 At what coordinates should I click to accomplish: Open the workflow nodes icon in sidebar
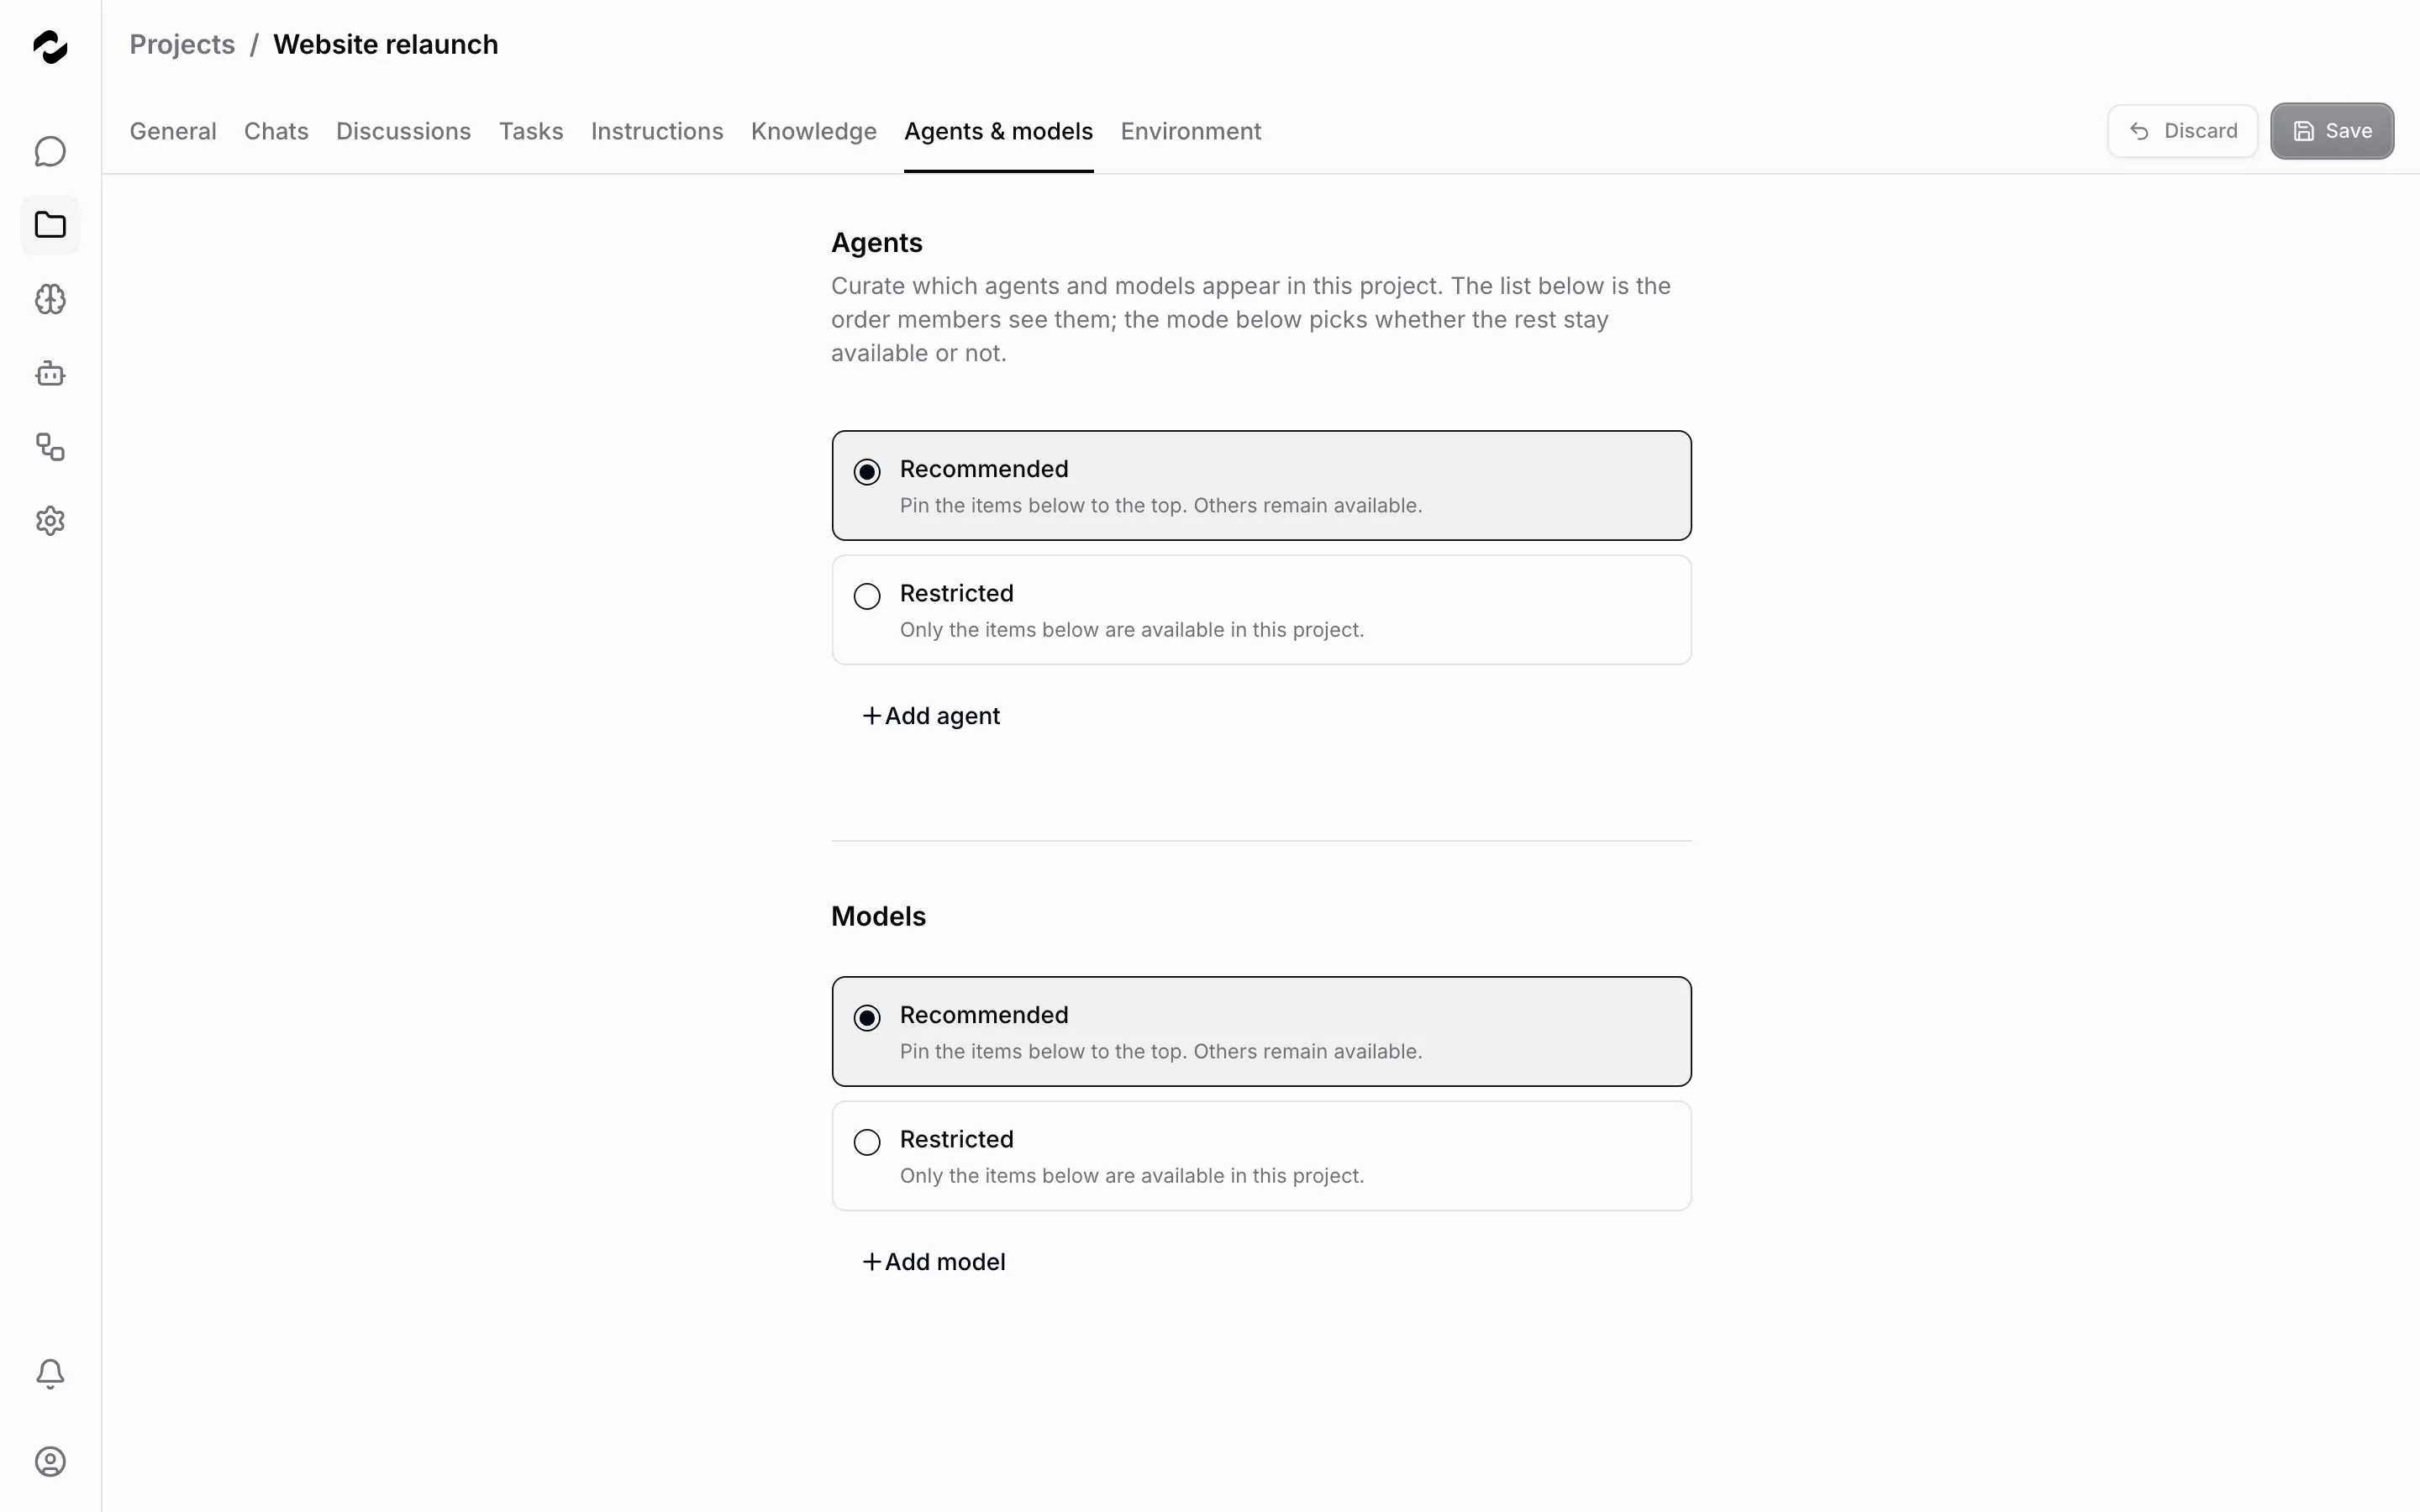pyautogui.click(x=50, y=447)
